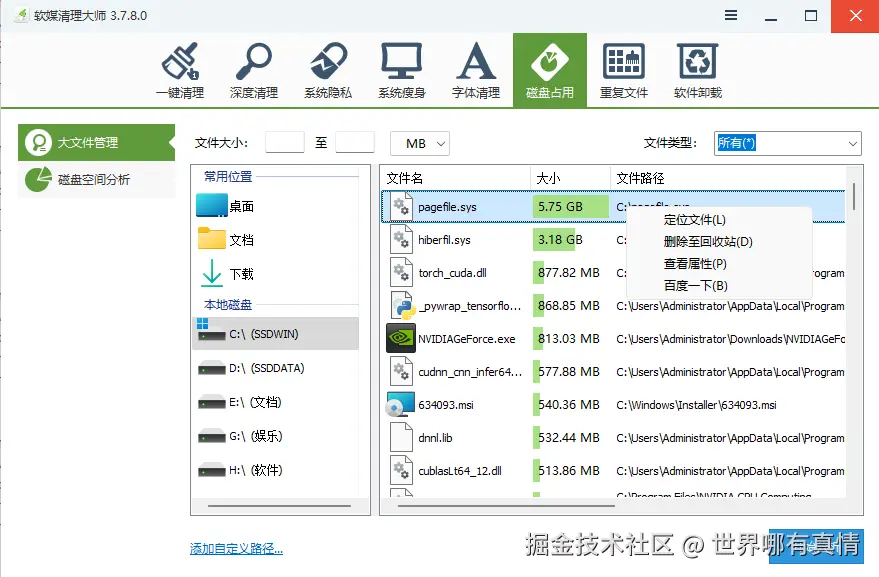Maximize the 软媒清理大师 window
The height and width of the screenshot is (577, 879).
click(811, 16)
